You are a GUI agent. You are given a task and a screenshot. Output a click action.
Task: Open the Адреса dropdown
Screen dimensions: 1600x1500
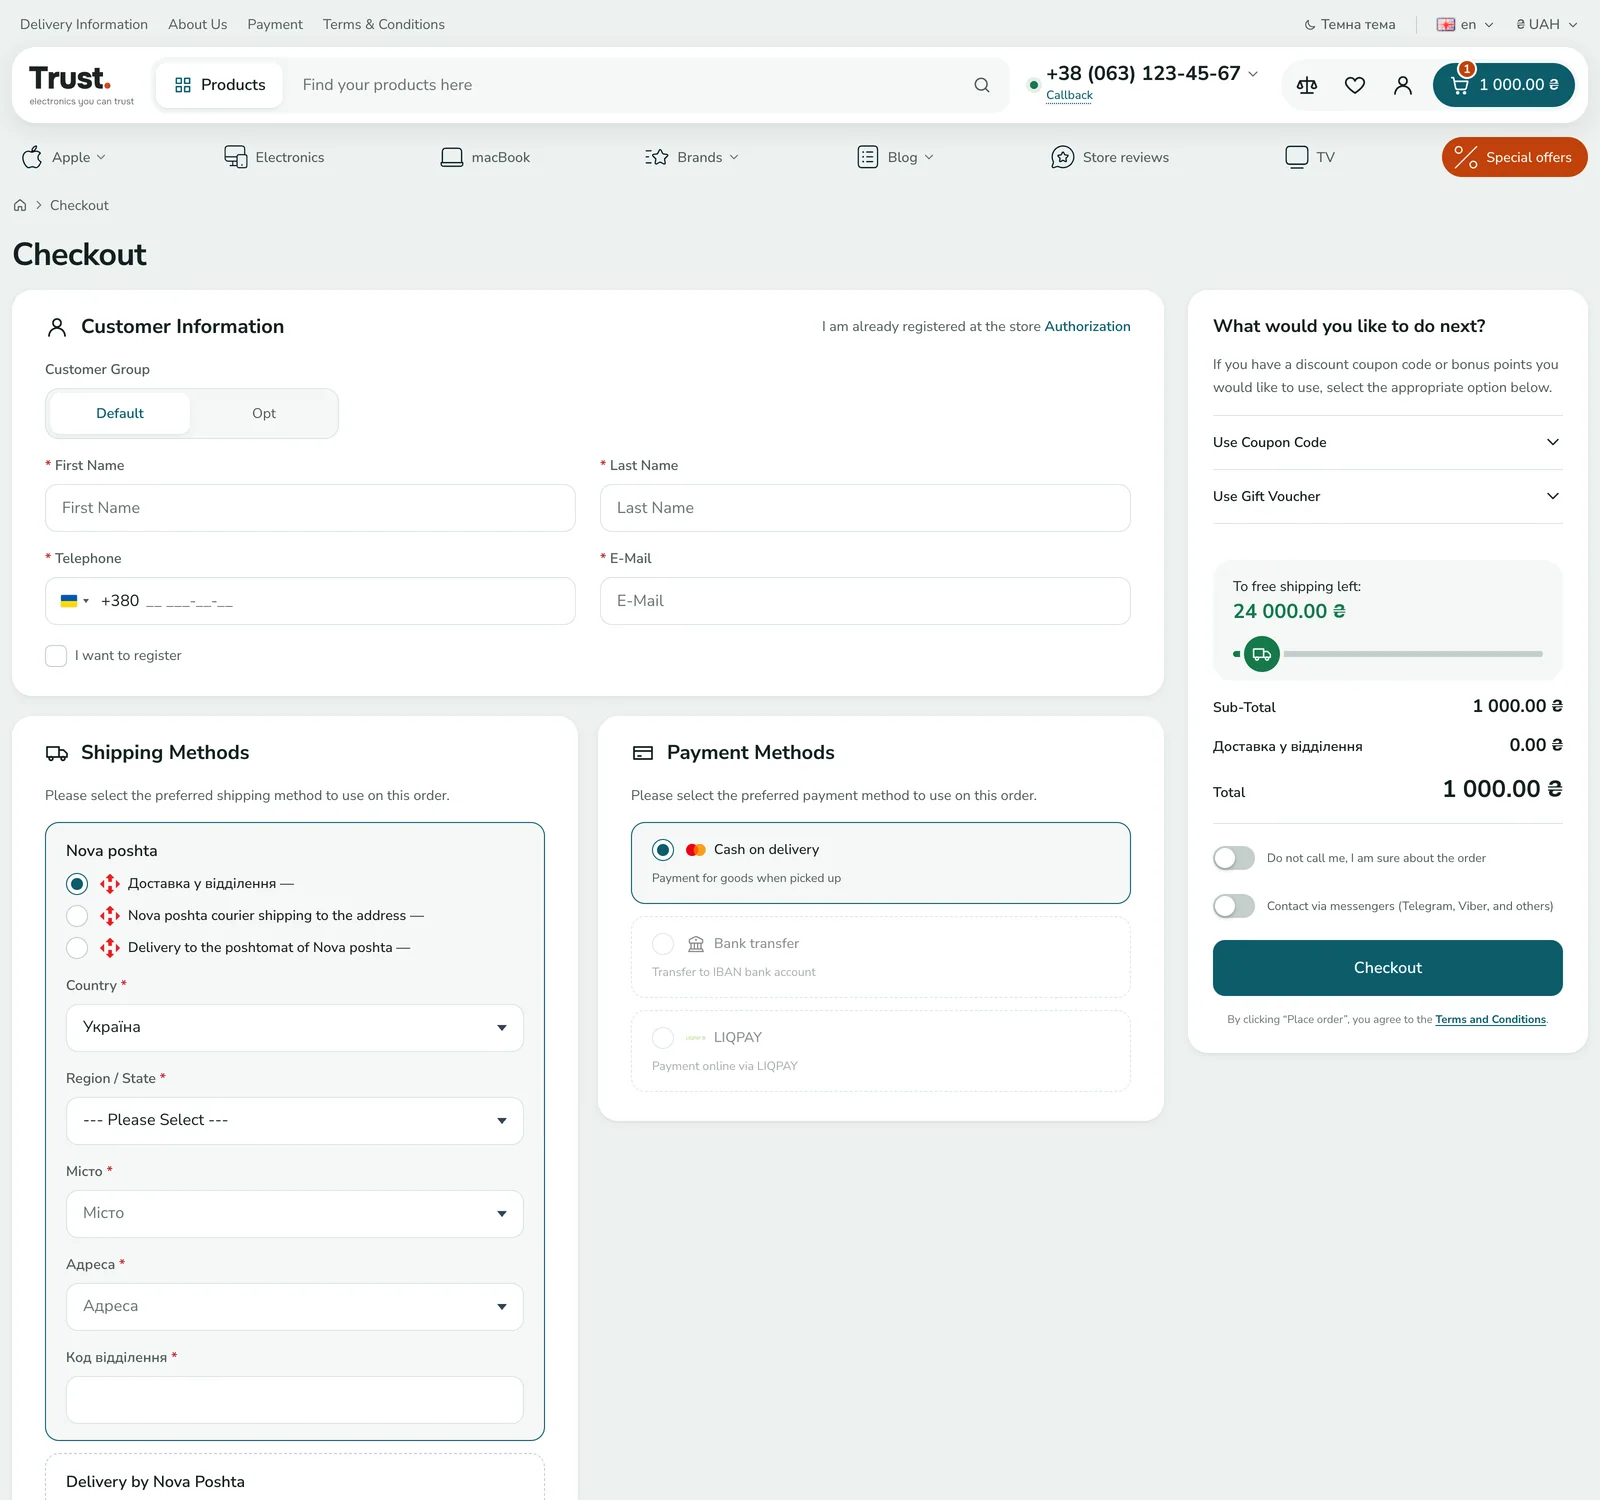point(295,1307)
